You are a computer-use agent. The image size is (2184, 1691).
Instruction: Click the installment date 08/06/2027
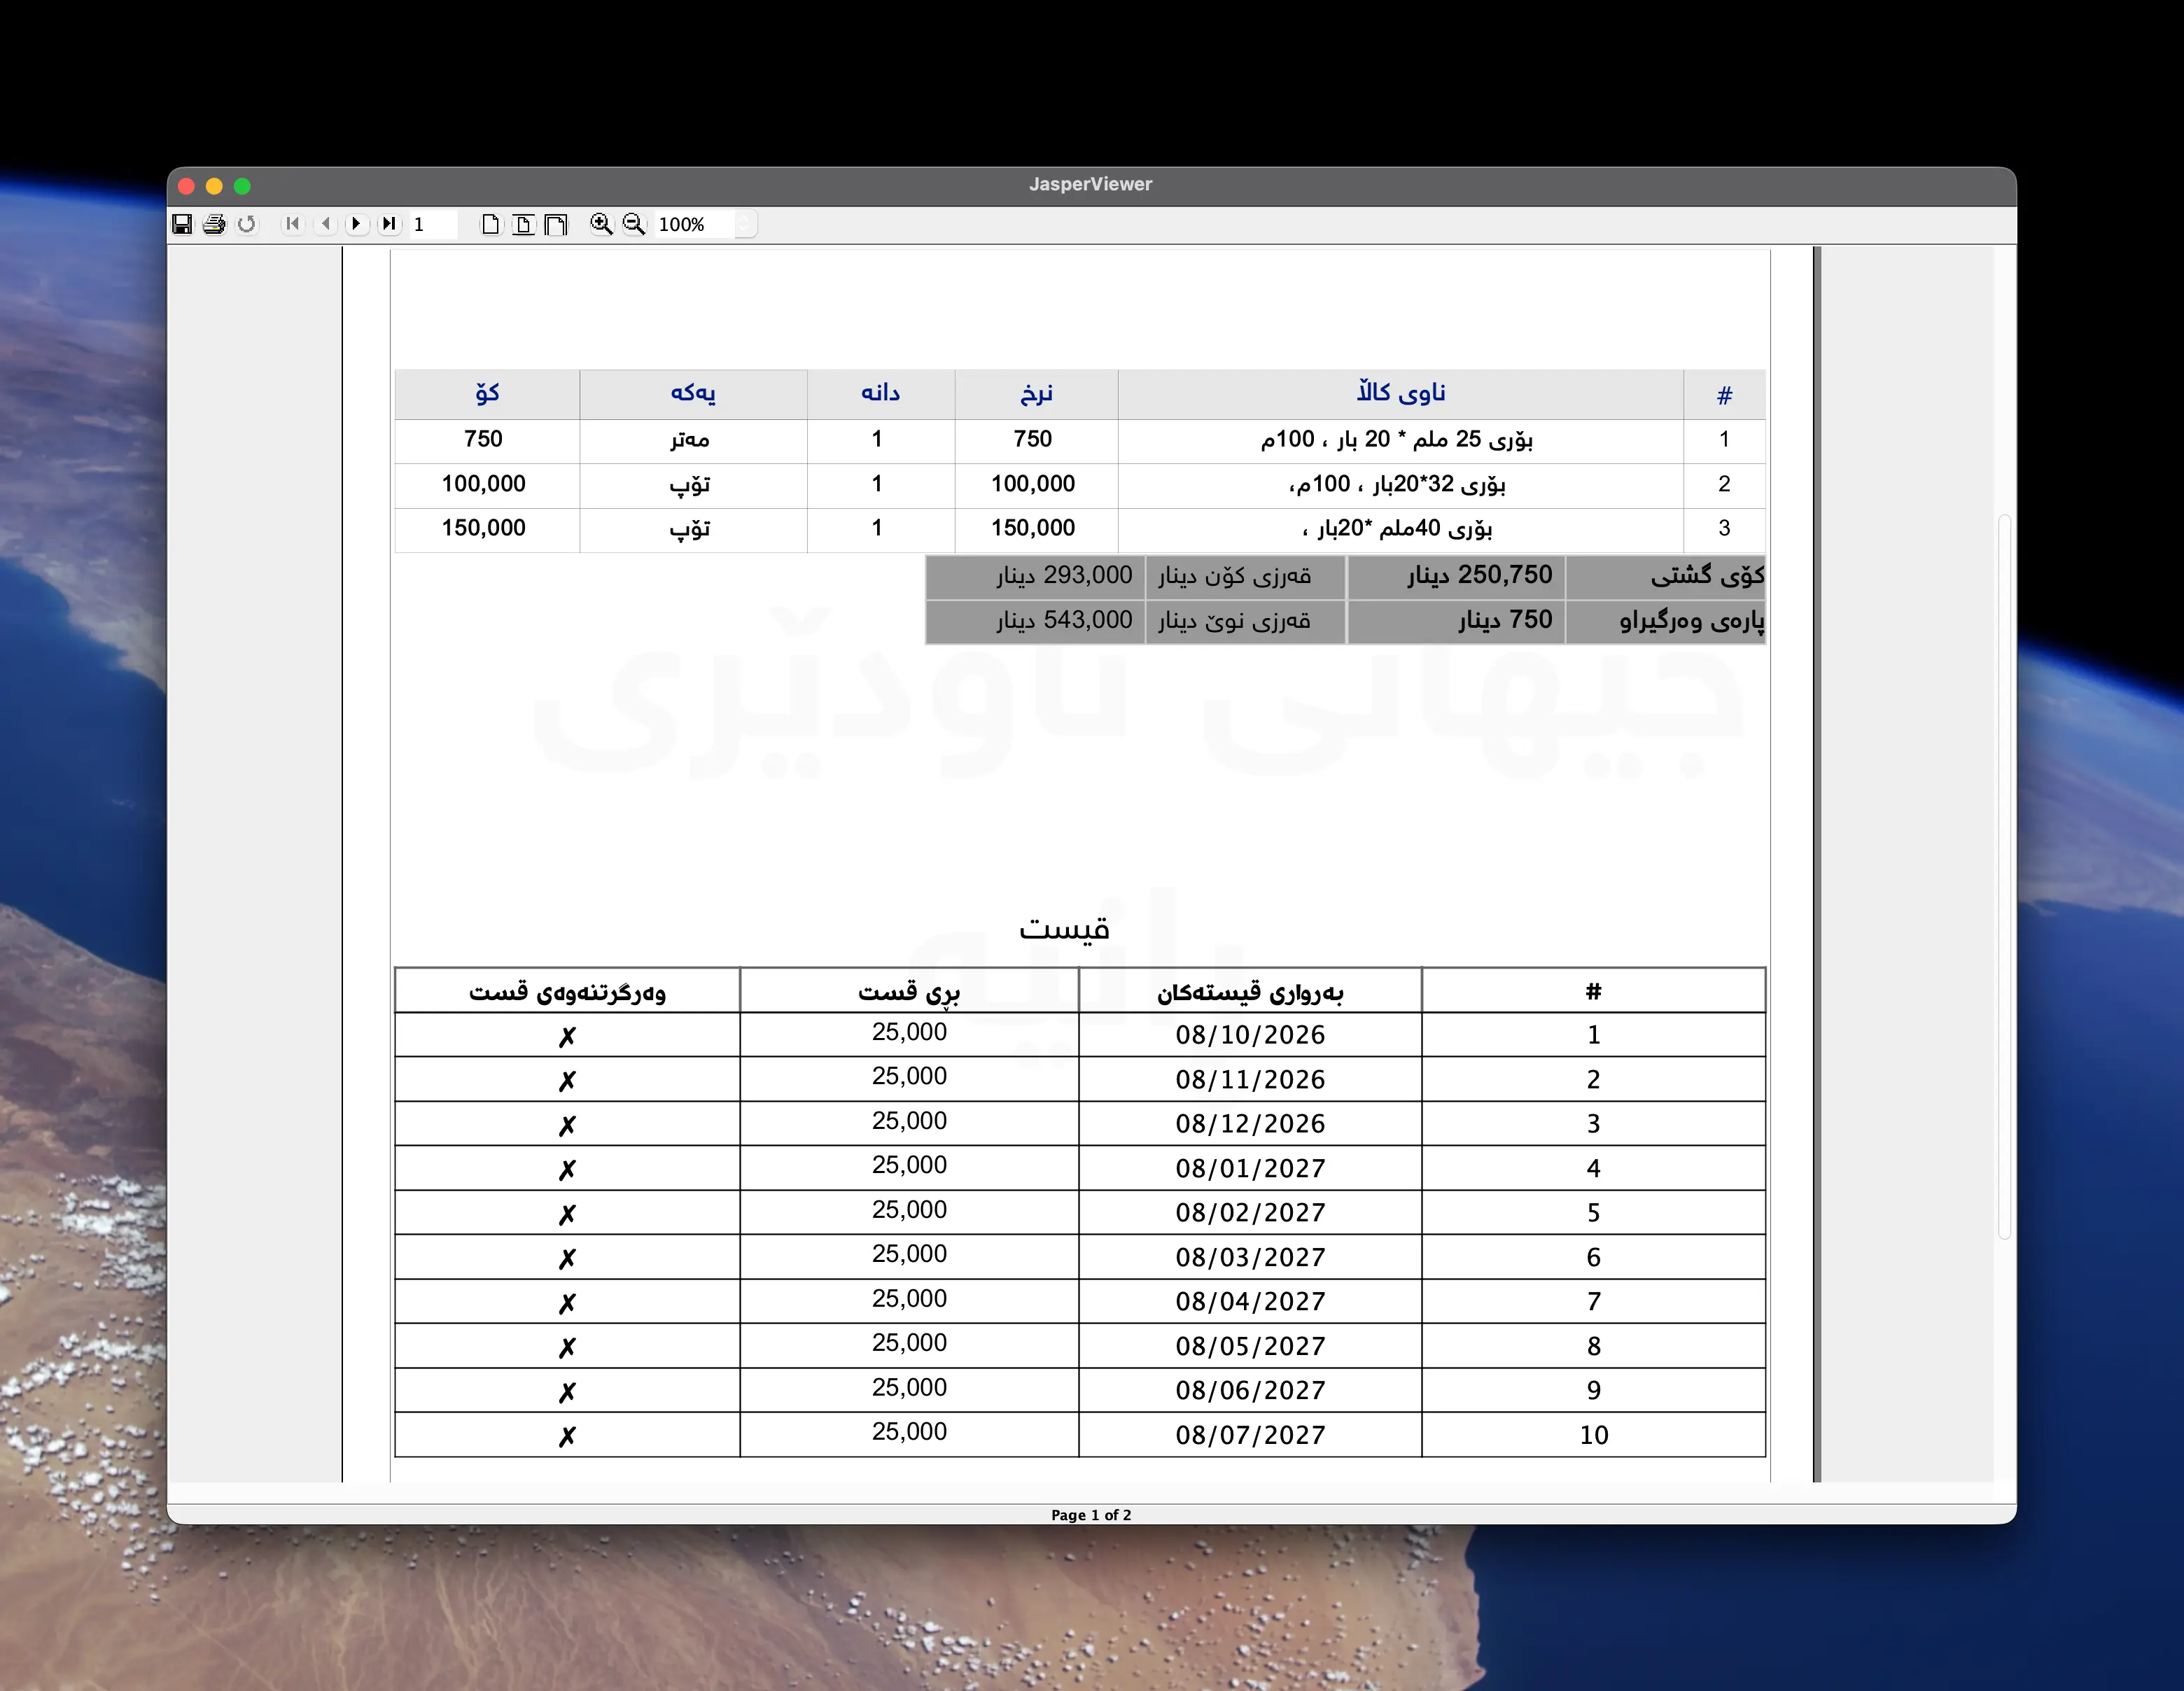[1250, 1391]
